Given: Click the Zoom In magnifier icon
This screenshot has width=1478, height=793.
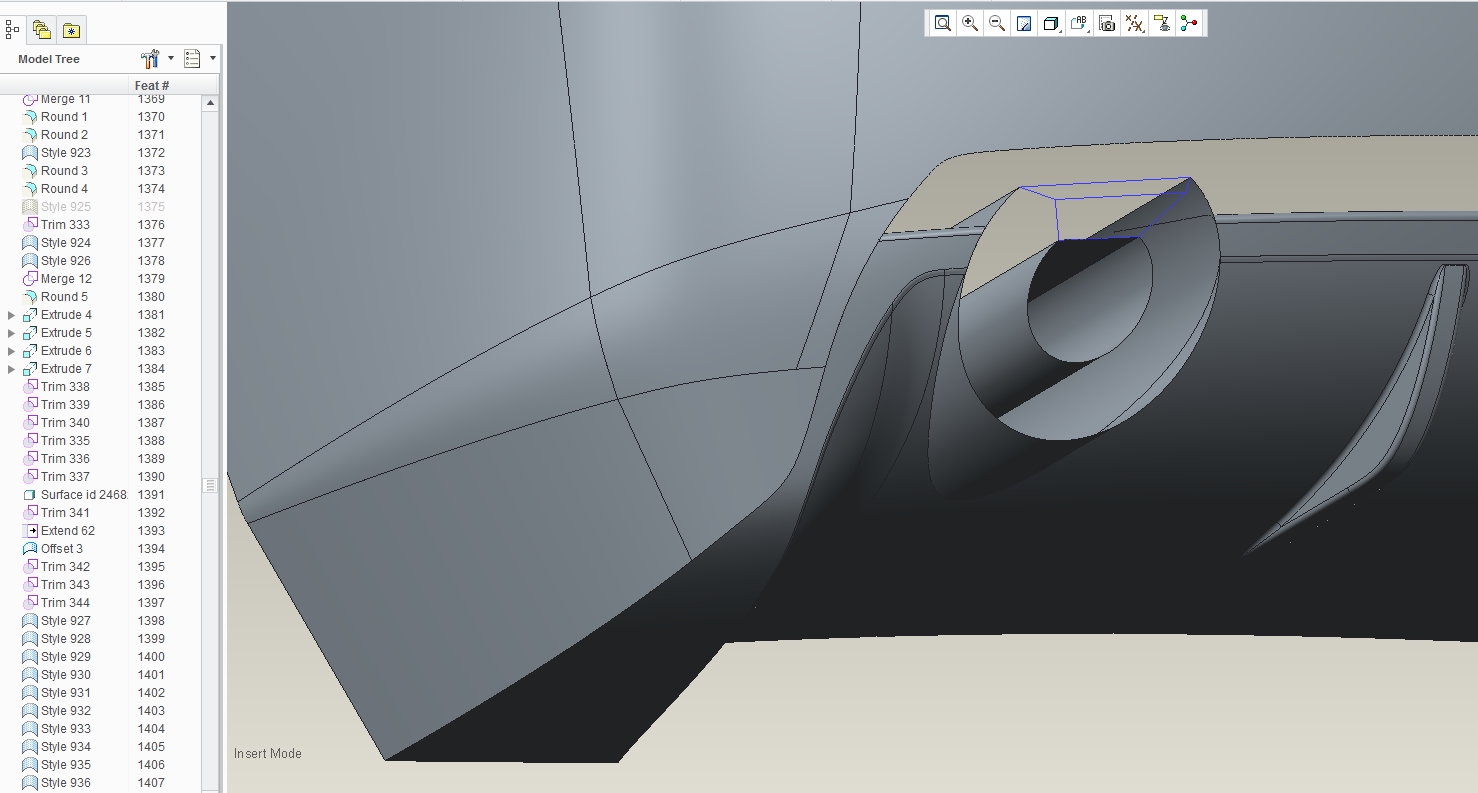Looking at the screenshot, I should (970, 23).
